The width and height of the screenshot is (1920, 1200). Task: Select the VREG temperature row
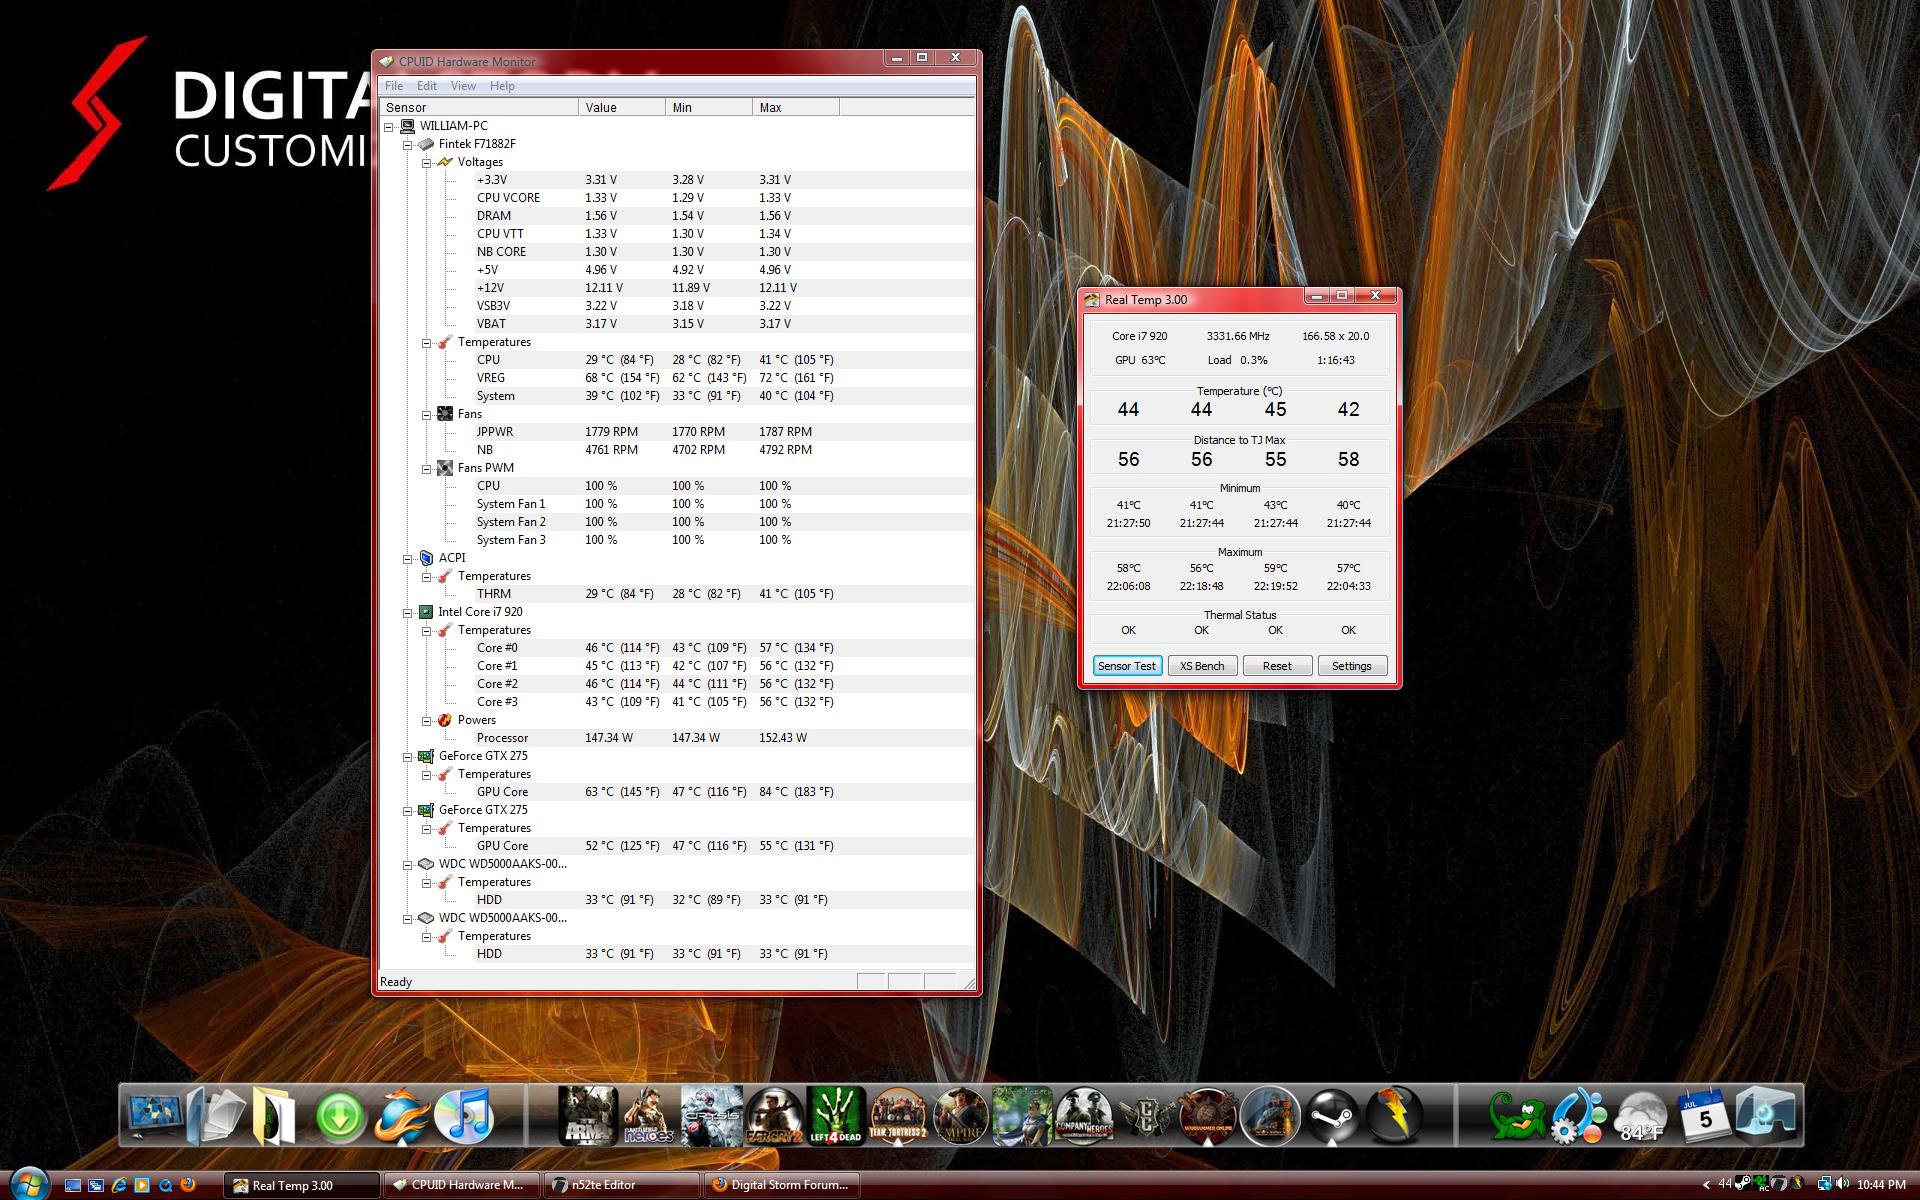[x=677, y=378]
